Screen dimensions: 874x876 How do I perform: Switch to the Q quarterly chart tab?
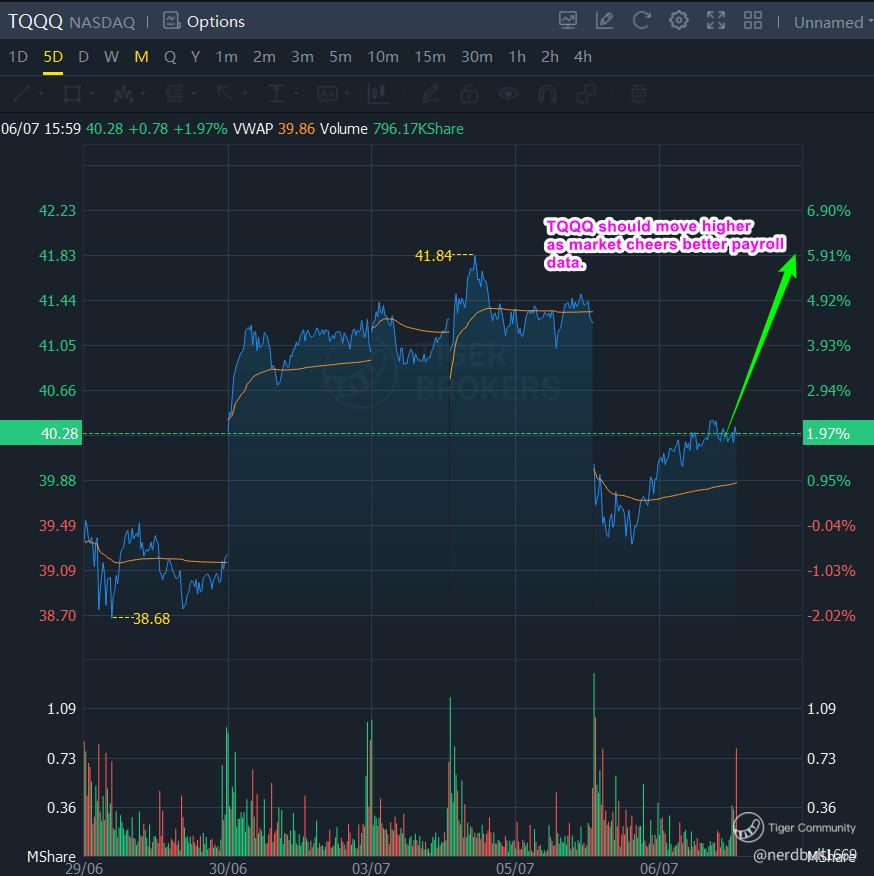[170, 56]
